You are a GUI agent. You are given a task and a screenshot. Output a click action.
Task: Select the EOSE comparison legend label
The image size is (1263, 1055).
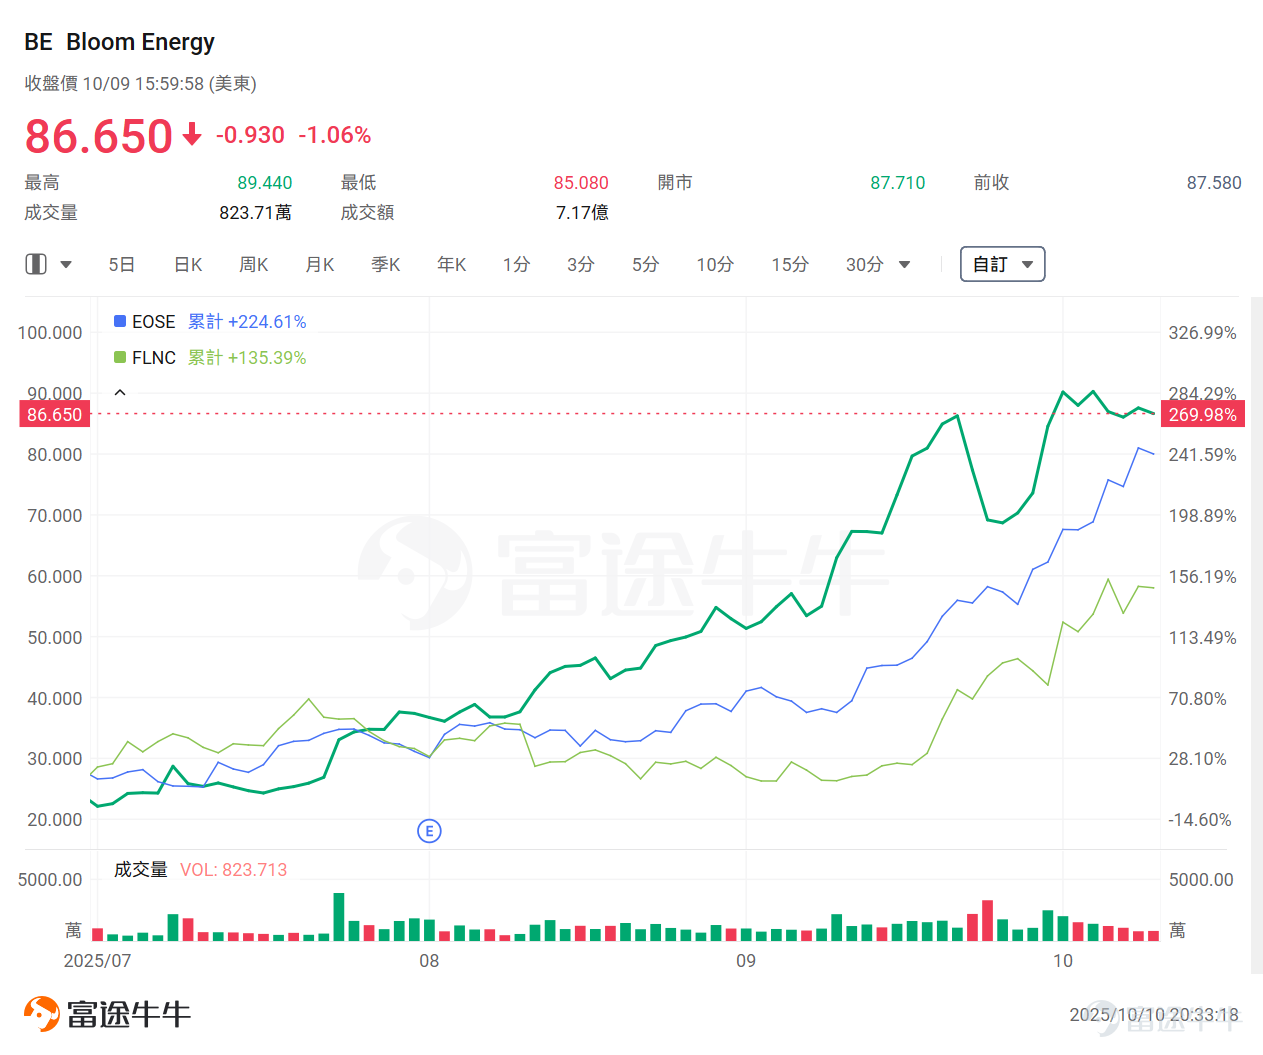coord(154,321)
